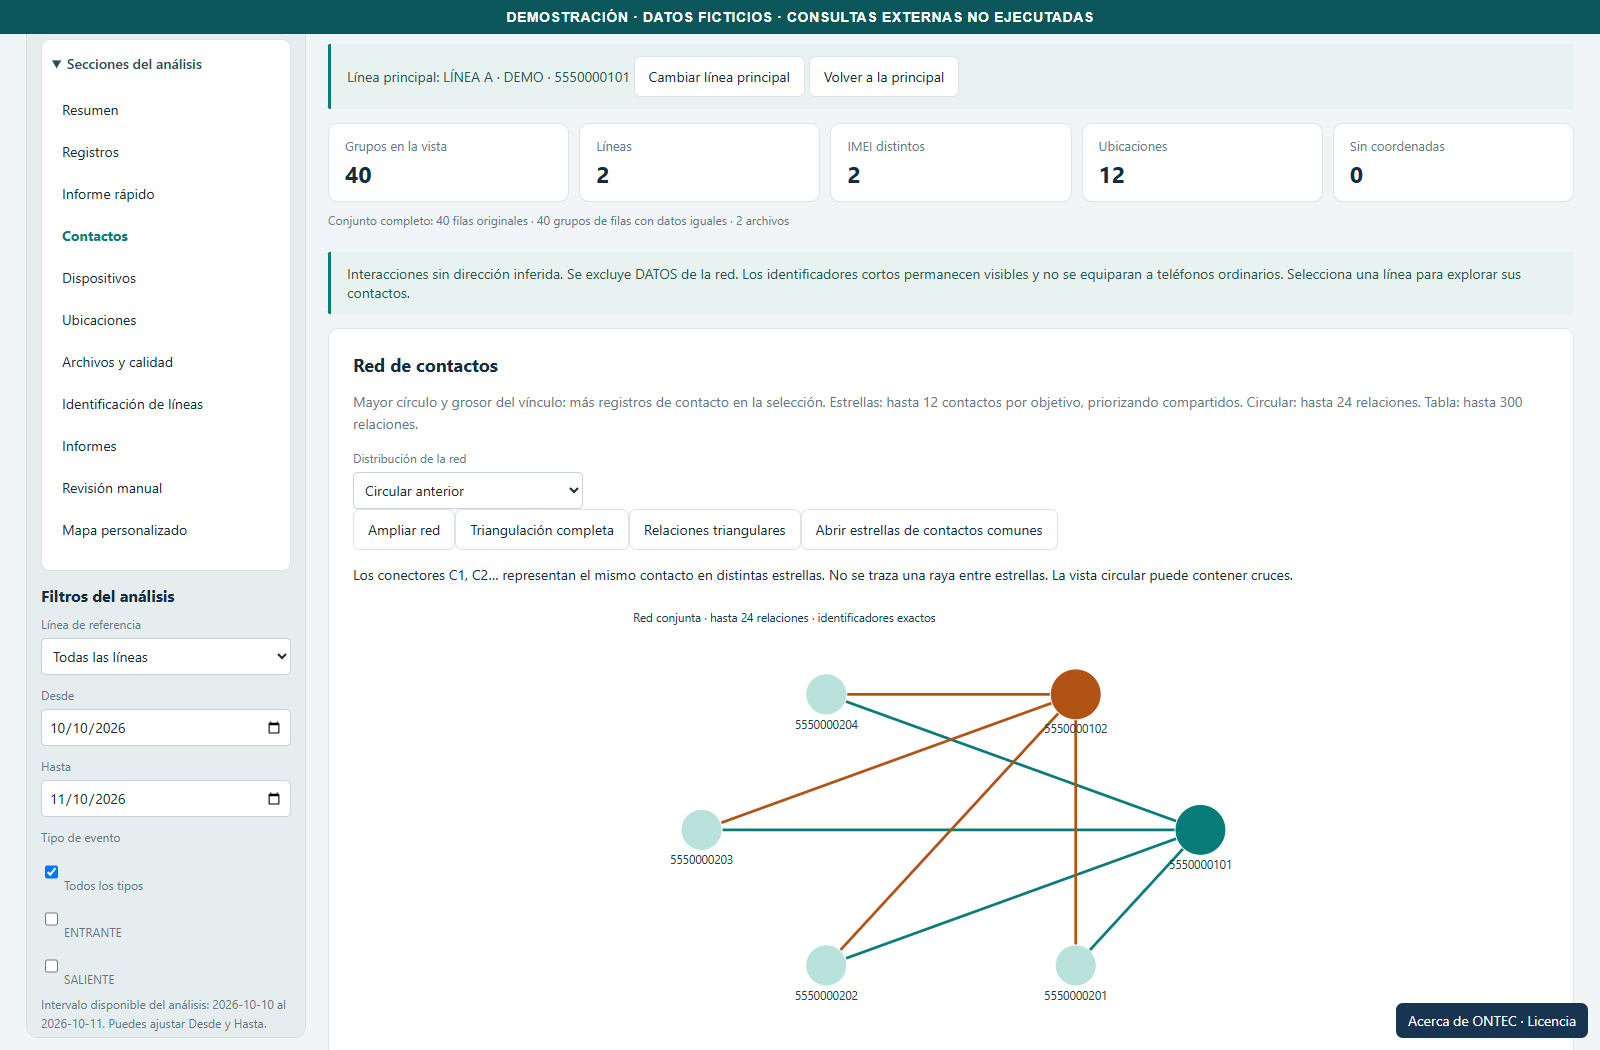Select network node 5550000101

pos(1200,830)
